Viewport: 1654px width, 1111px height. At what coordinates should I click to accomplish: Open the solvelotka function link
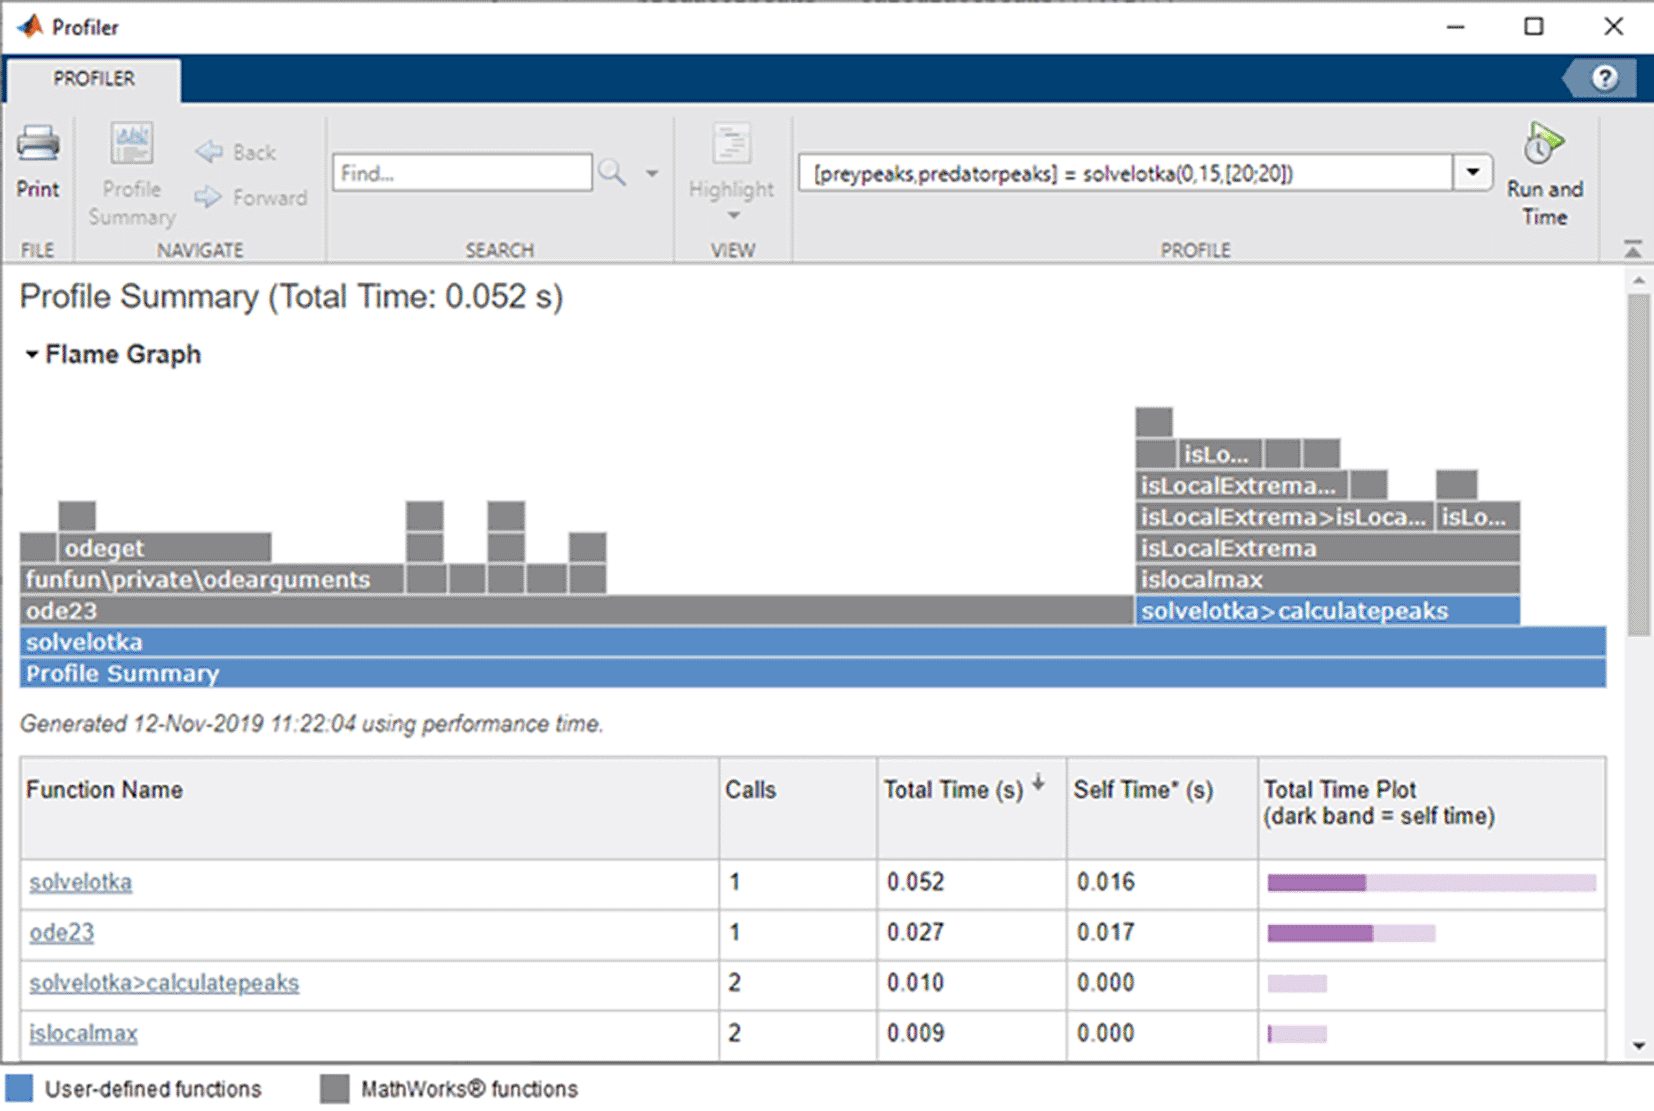click(81, 882)
